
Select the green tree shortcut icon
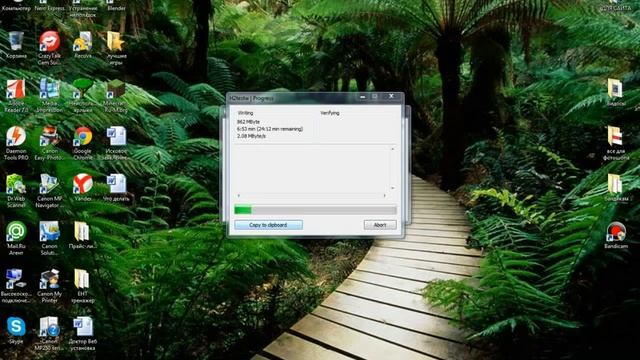pyautogui.click(x=83, y=96)
